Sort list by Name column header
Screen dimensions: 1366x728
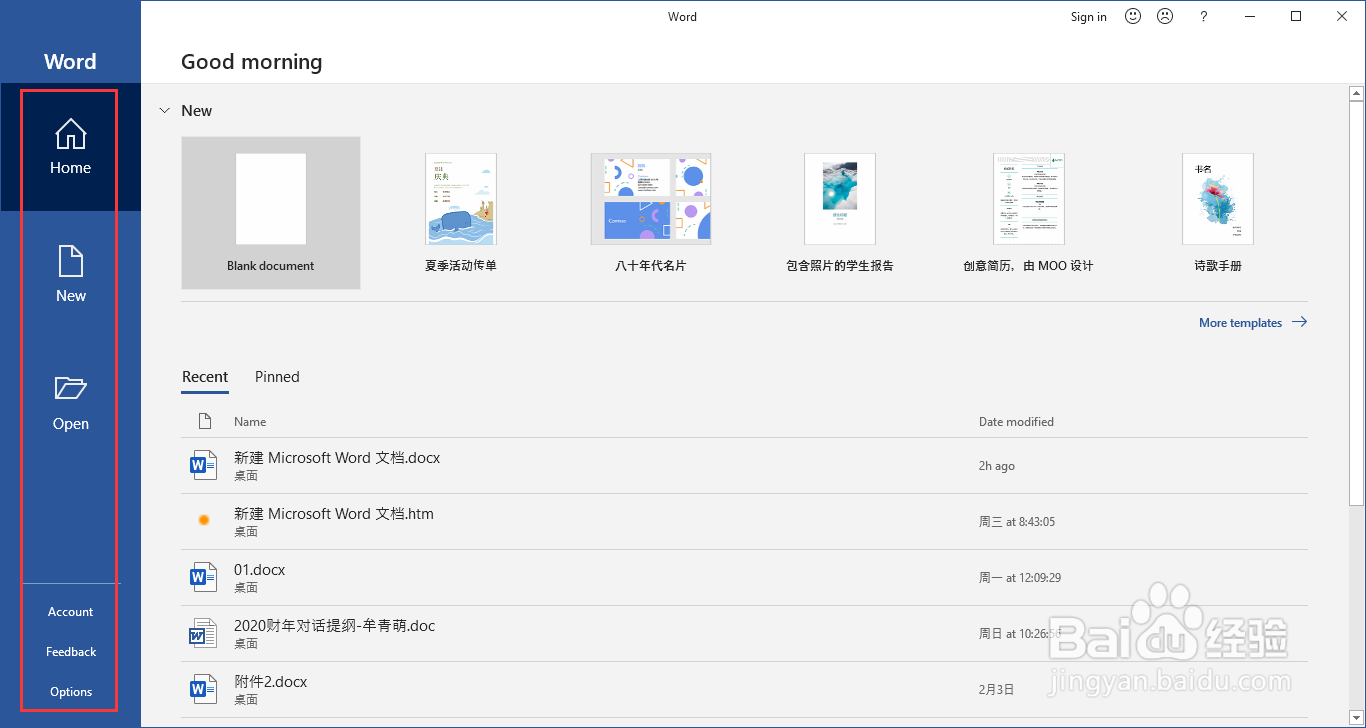coord(250,422)
